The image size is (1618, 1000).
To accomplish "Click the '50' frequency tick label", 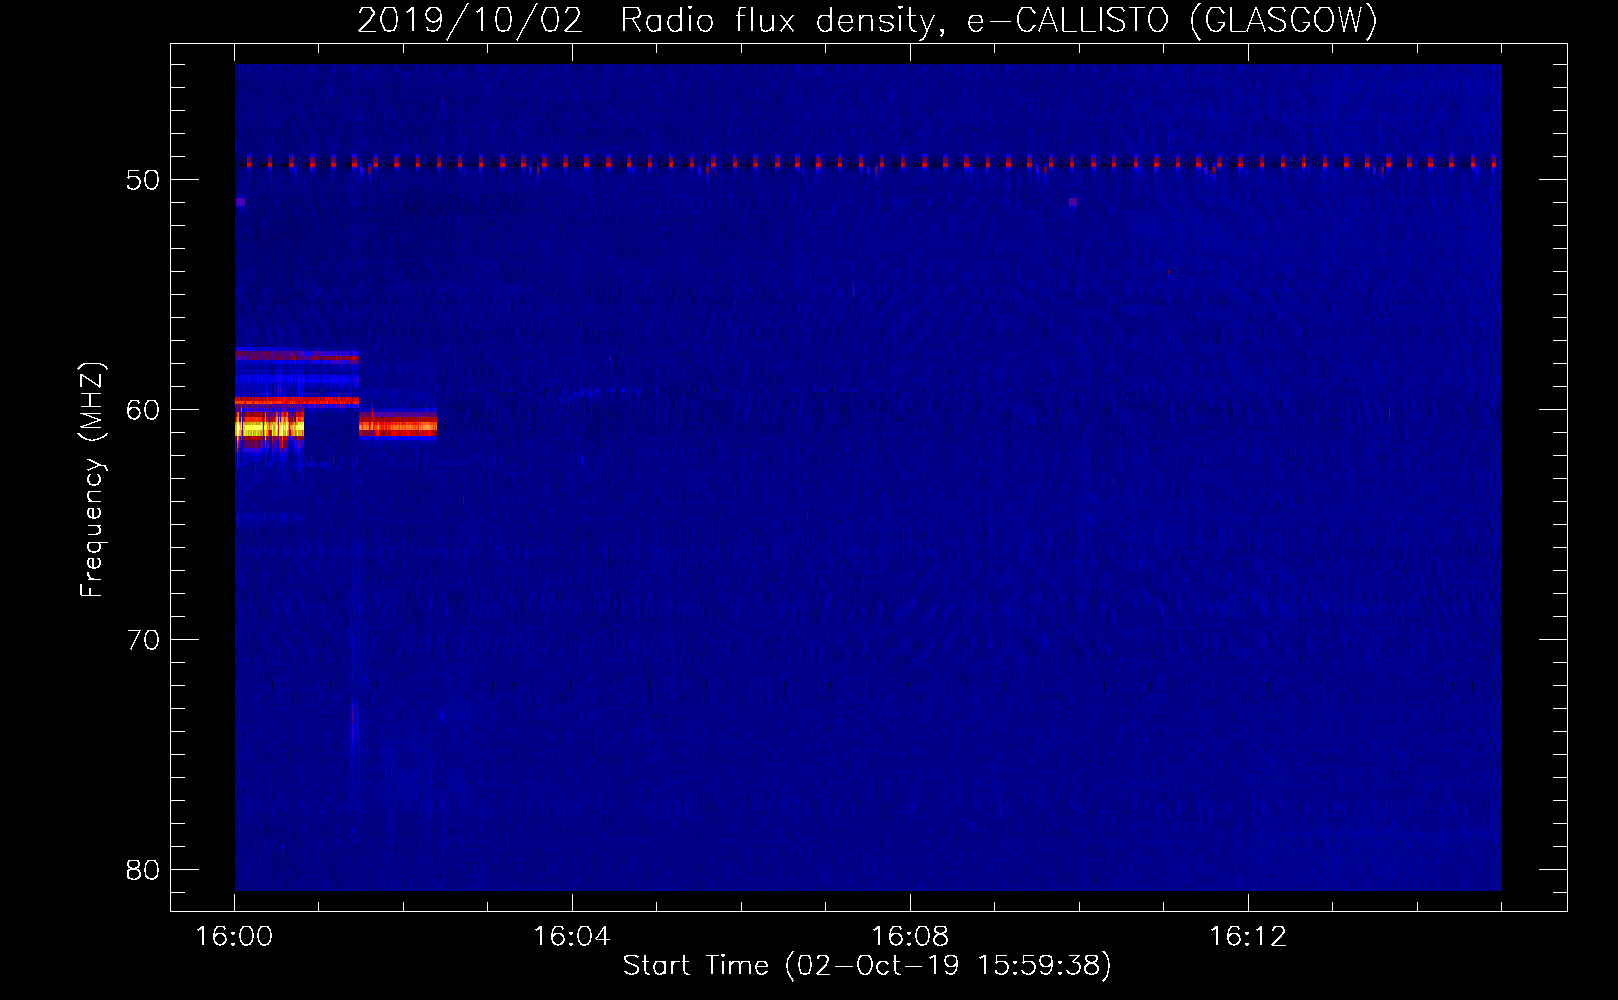I will [144, 180].
